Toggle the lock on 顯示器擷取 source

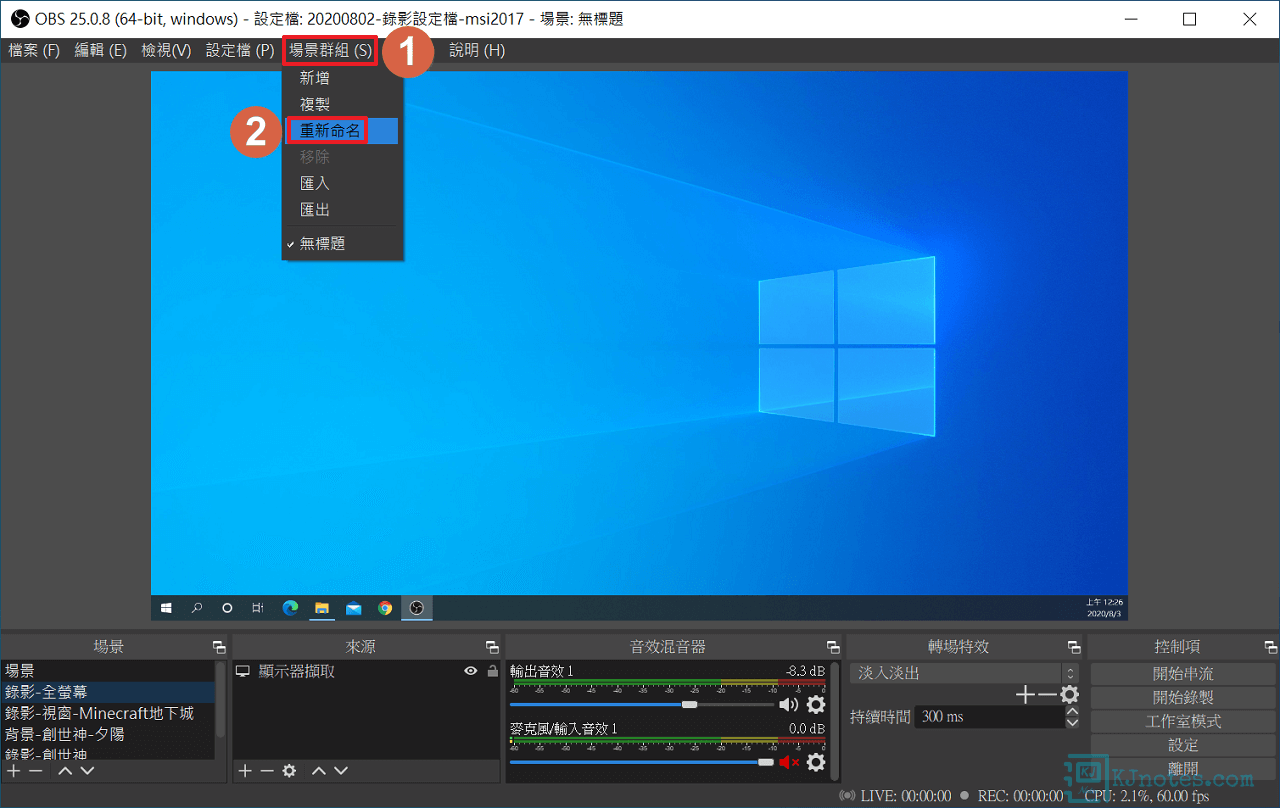491,671
